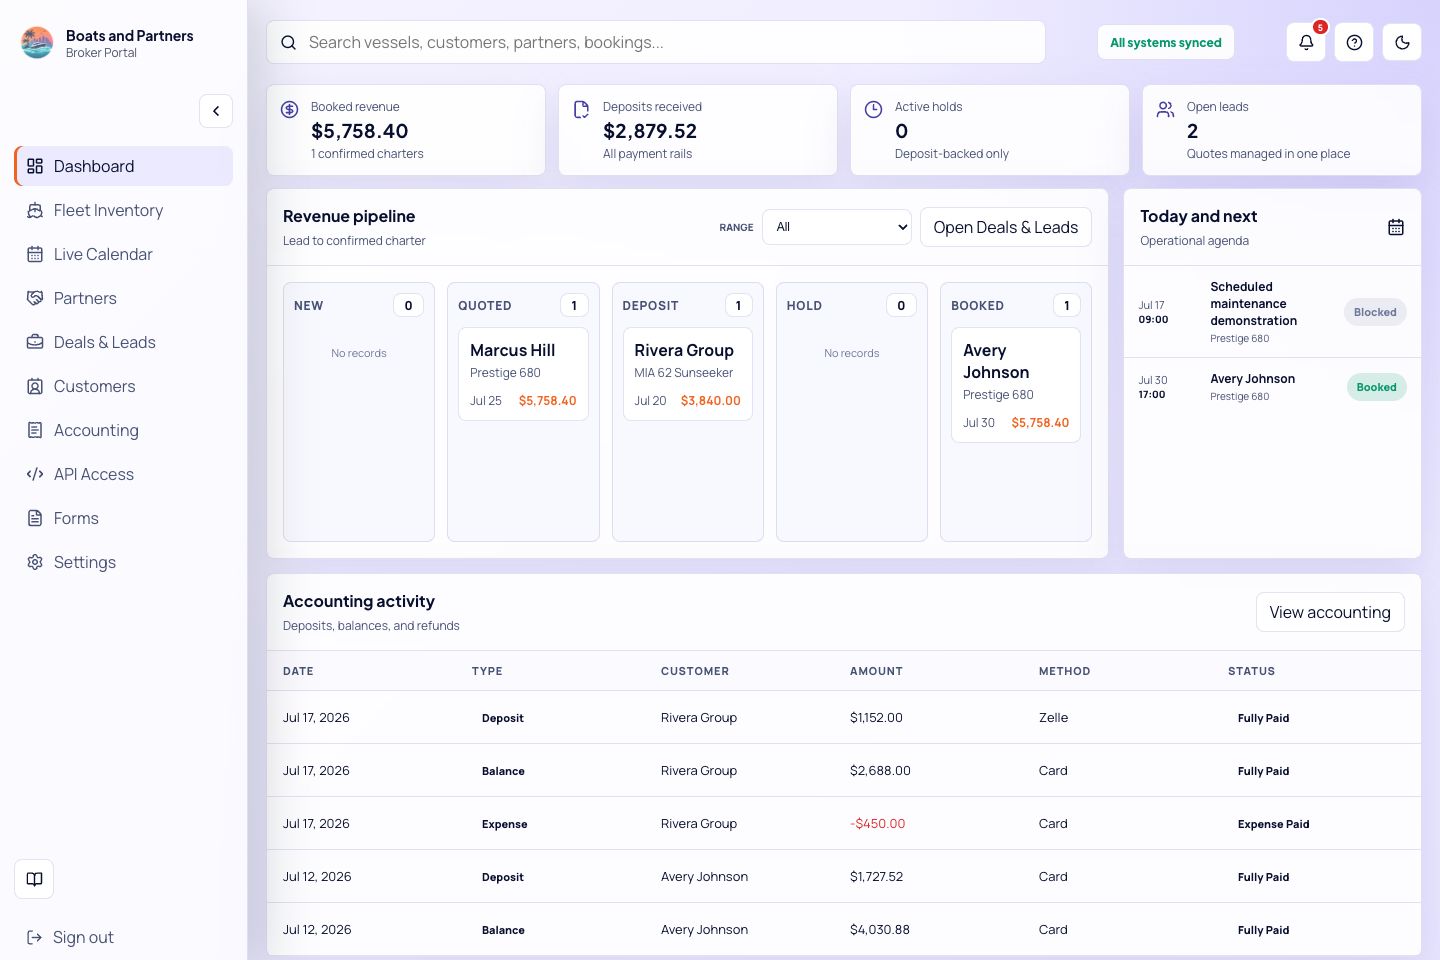Open help via the question mark icon
The width and height of the screenshot is (1440, 960).
tap(1354, 42)
